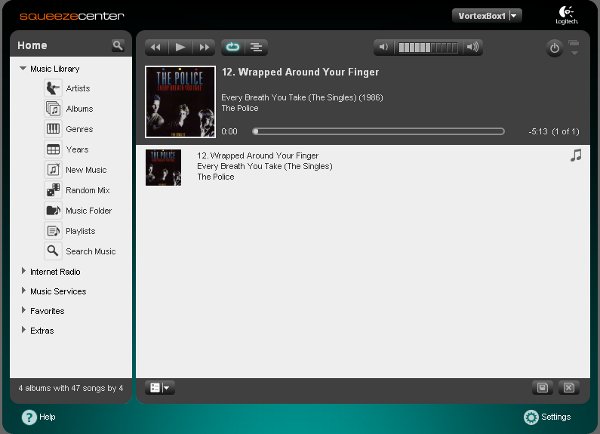
Task: Open the VortexBox1 player dropdown
Action: 486,16
